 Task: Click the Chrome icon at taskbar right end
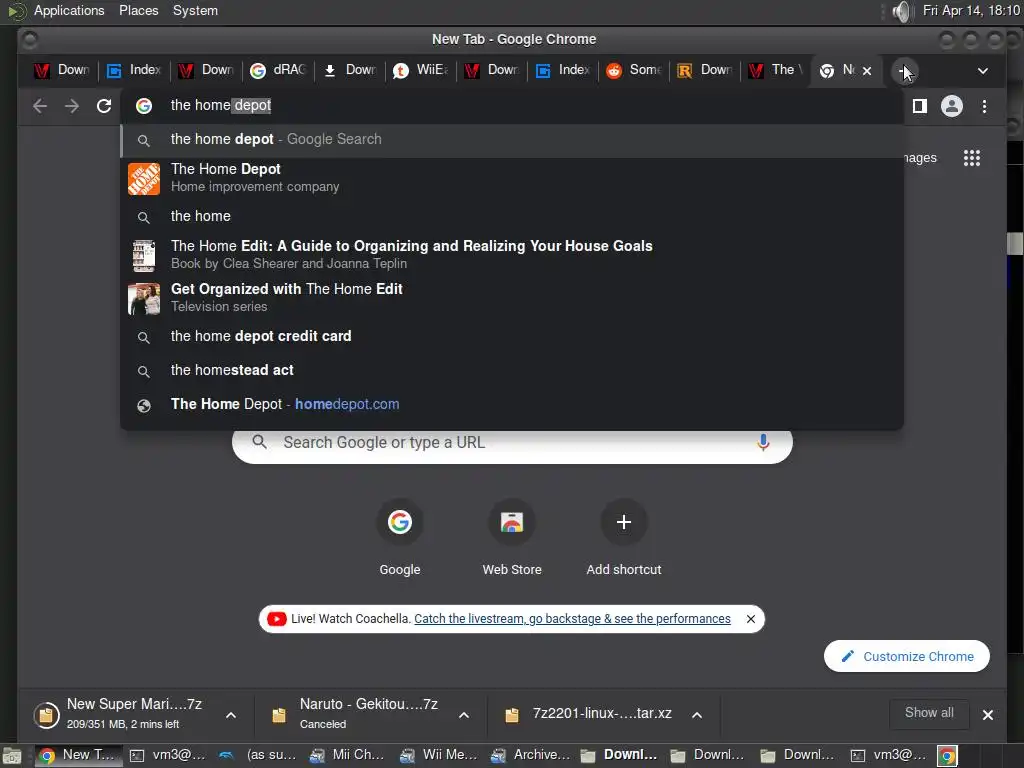tap(947, 756)
